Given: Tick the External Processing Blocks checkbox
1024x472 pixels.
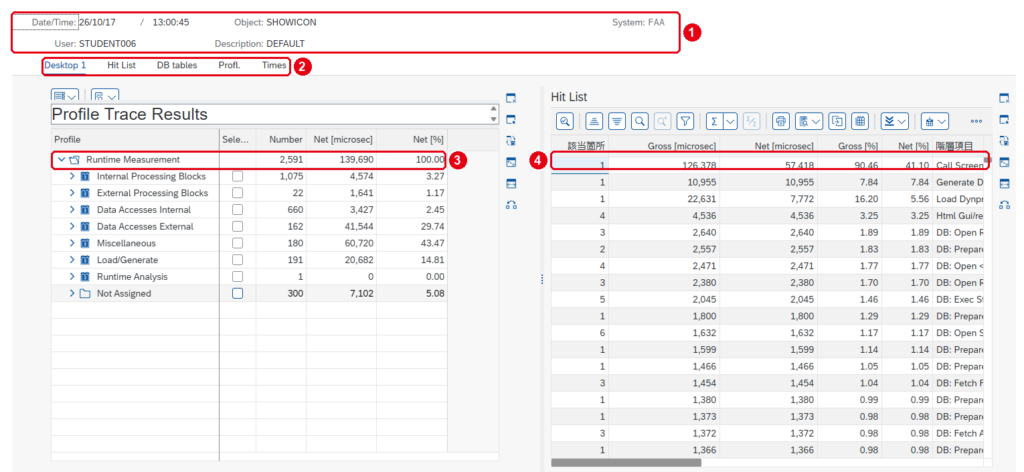Looking at the screenshot, I should [237, 193].
